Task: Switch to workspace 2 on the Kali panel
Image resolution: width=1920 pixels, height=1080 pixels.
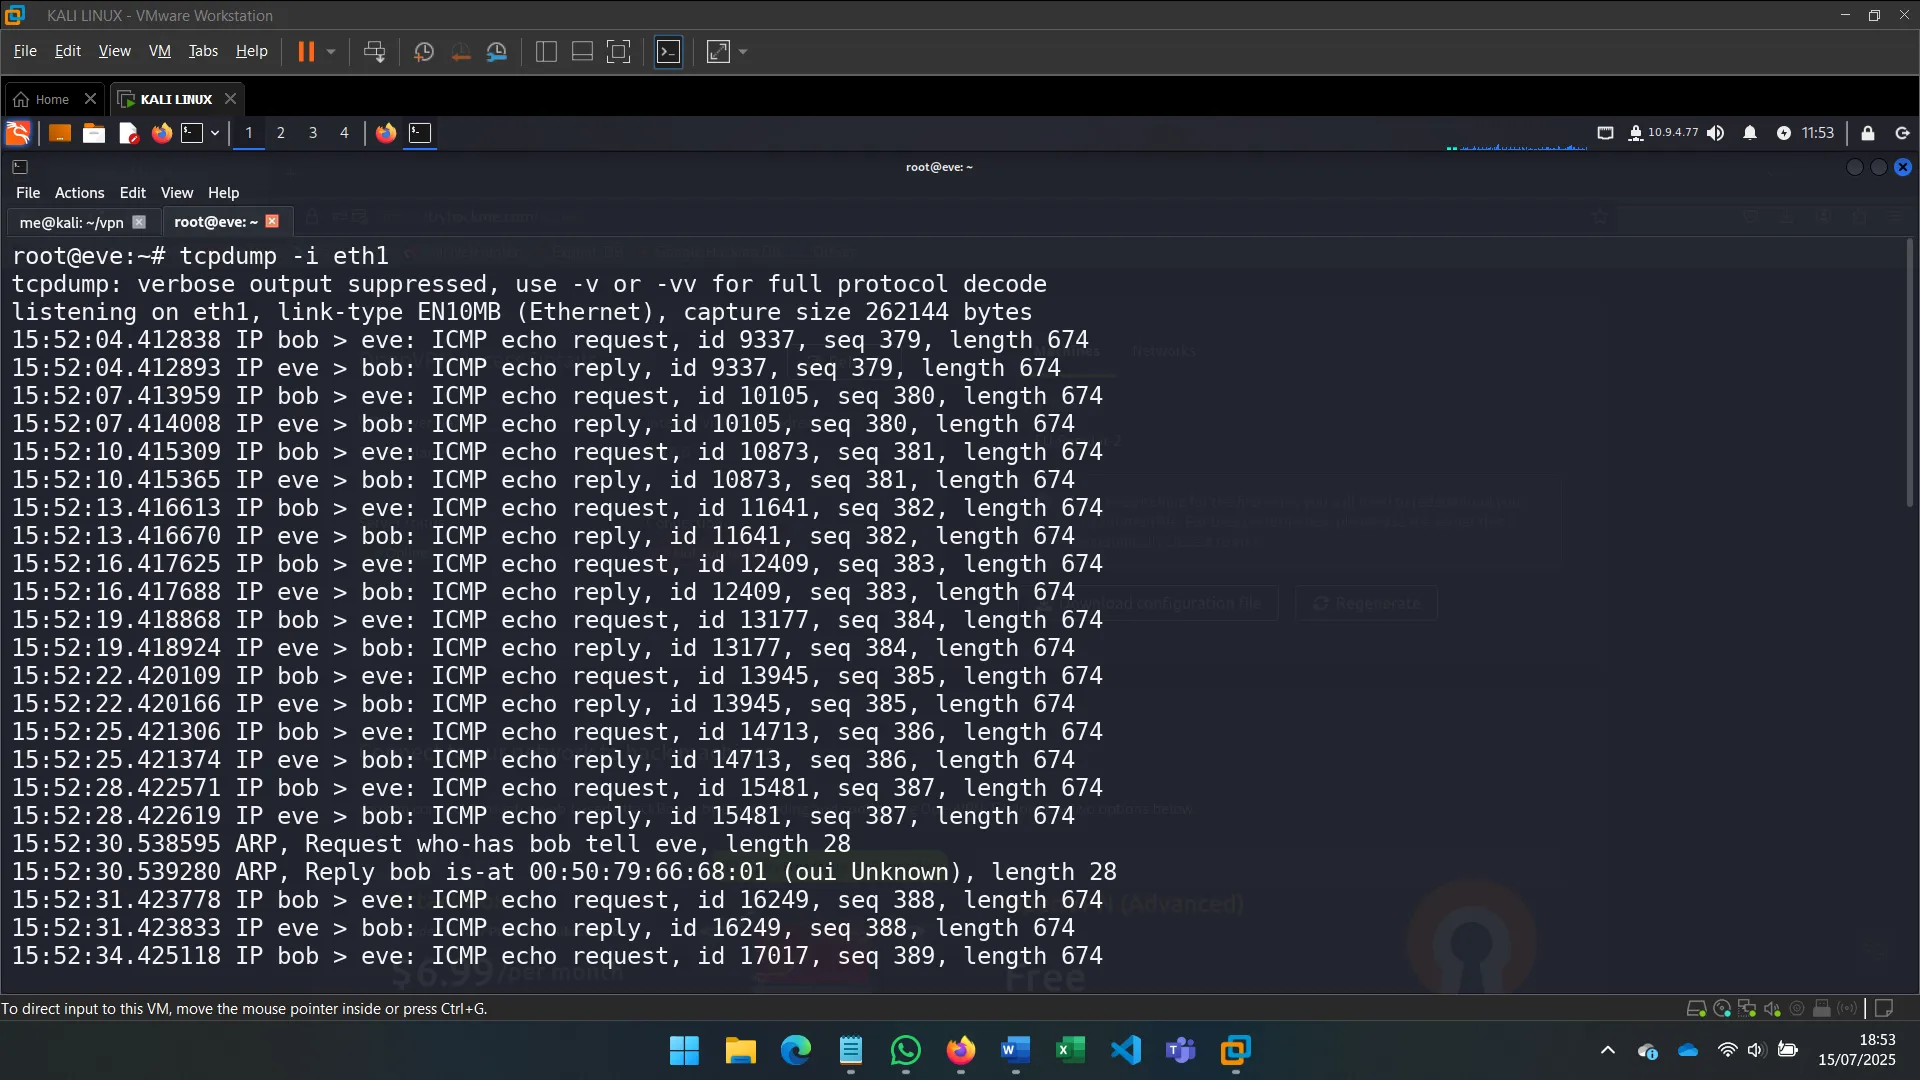Action: click(281, 133)
